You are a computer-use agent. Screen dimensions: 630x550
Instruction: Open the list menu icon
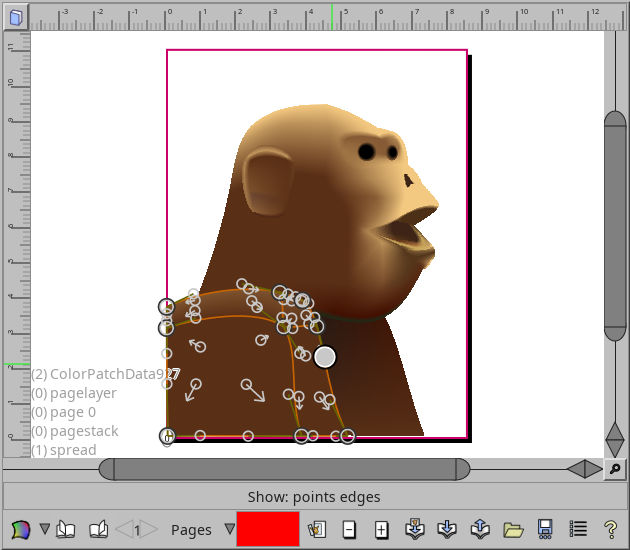[578, 529]
